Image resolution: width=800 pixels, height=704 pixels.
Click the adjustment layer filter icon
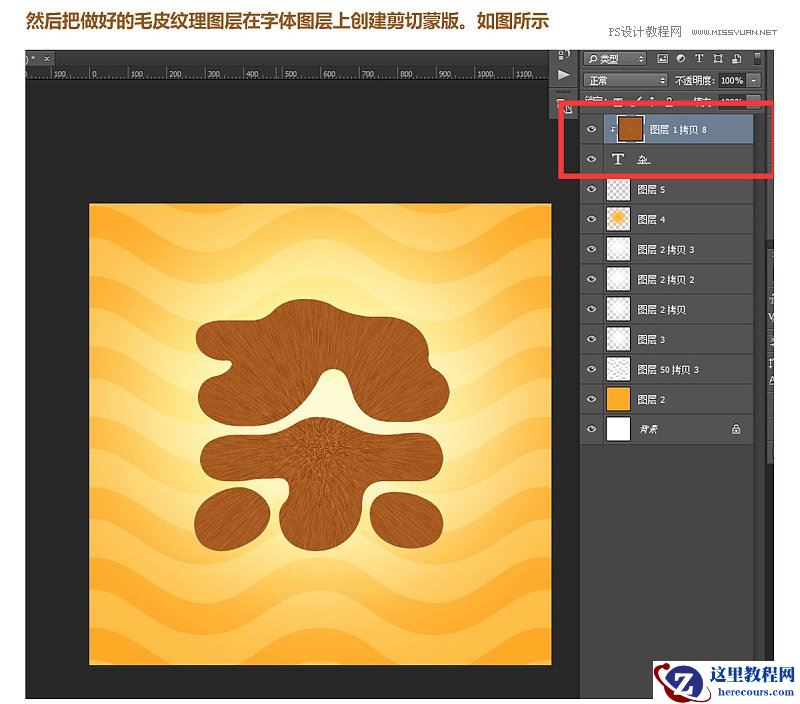(x=680, y=59)
